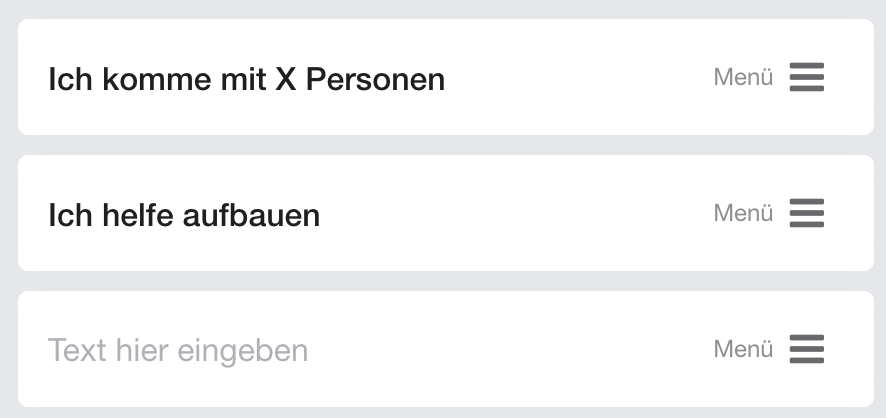Focus the "Ich helfe aufbauen" text field
This screenshot has width=886, height=418.
[x=184, y=214]
